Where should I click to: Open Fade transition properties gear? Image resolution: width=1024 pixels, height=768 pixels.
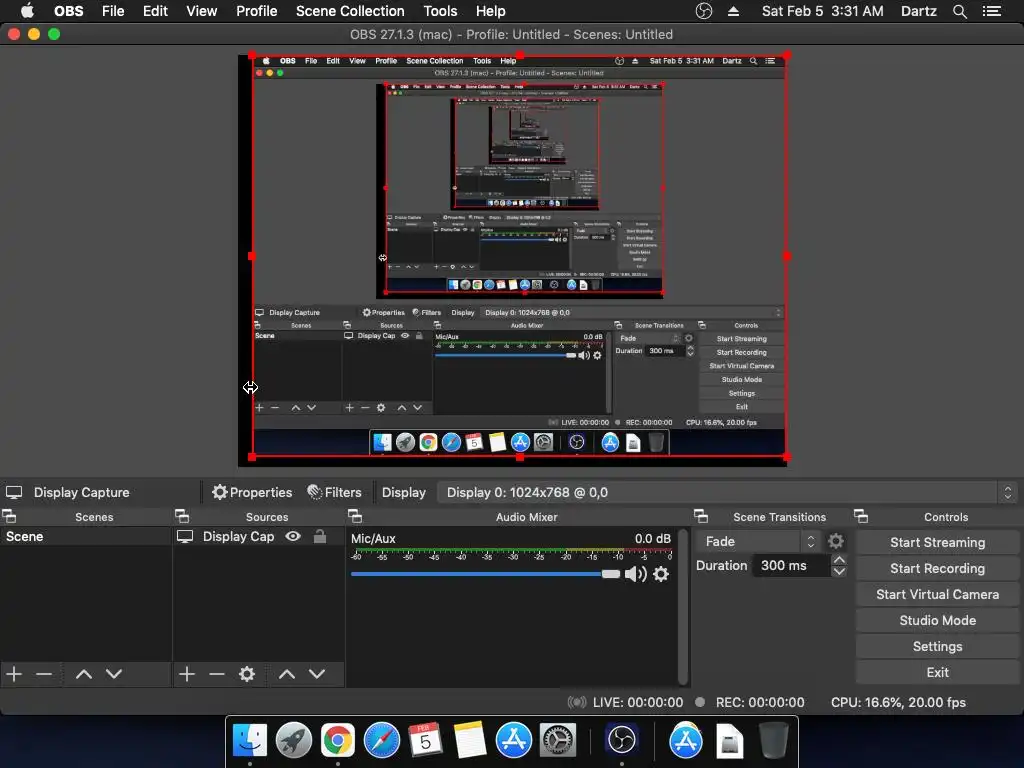835,541
